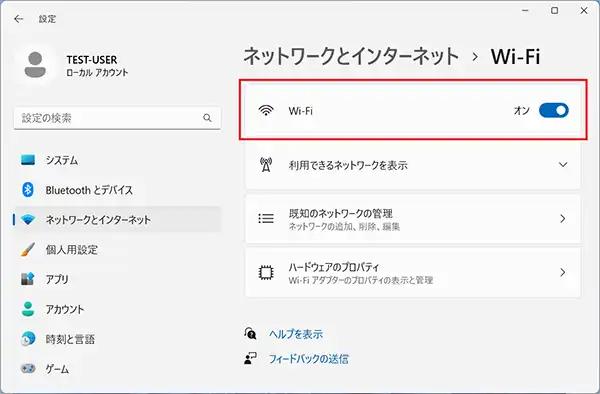
Task: Click the Bluetooth icon in sidebar
Action: pos(28,190)
